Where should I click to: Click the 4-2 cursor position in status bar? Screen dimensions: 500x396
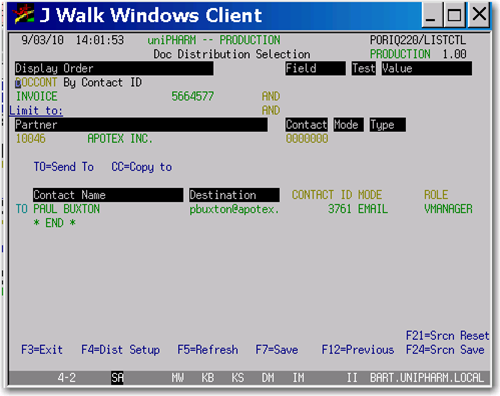(x=66, y=378)
